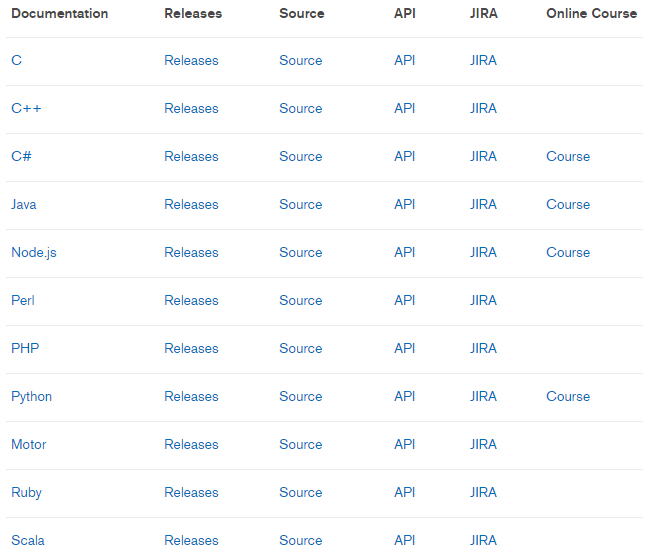Visit the JIRA tracker for C++
Screen dimensions: 652x558
pyautogui.click(x=483, y=109)
